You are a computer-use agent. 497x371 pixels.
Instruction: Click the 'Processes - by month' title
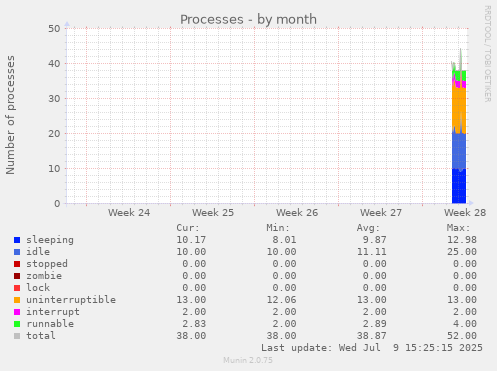(248, 19)
